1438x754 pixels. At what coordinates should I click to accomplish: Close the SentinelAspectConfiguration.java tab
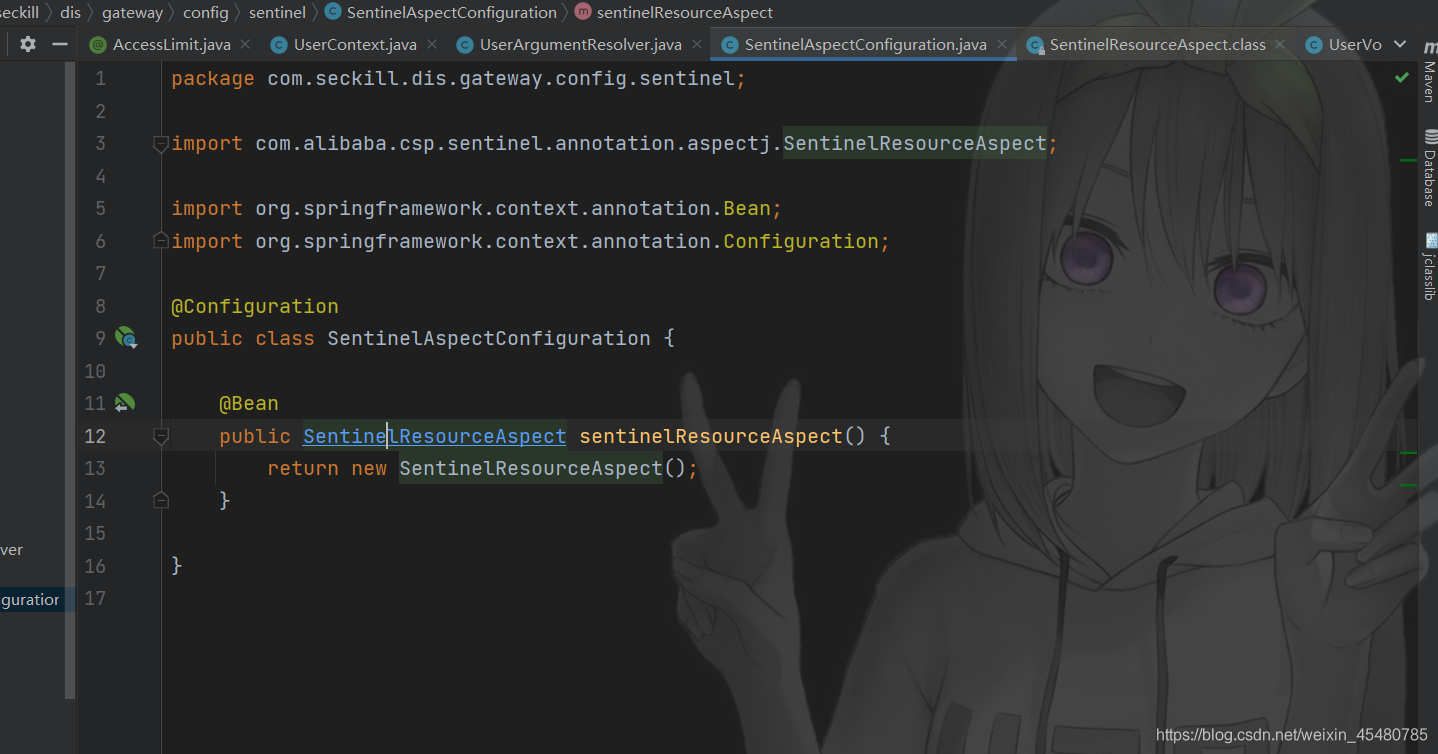click(x=1002, y=45)
